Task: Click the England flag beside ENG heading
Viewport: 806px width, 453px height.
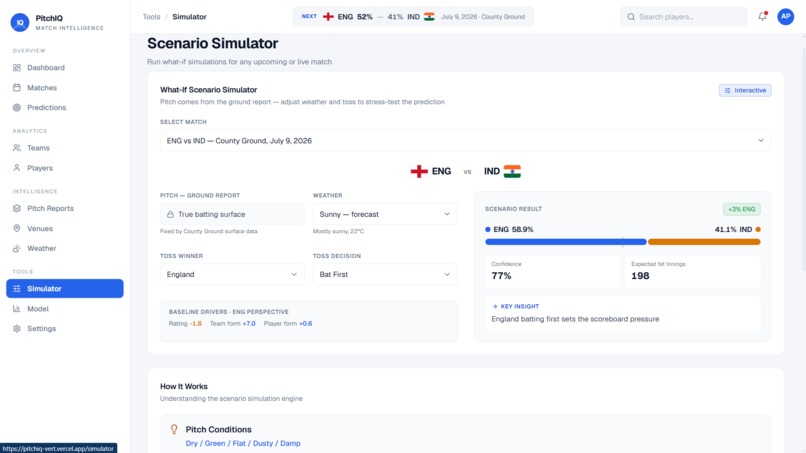Action: (419, 171)
